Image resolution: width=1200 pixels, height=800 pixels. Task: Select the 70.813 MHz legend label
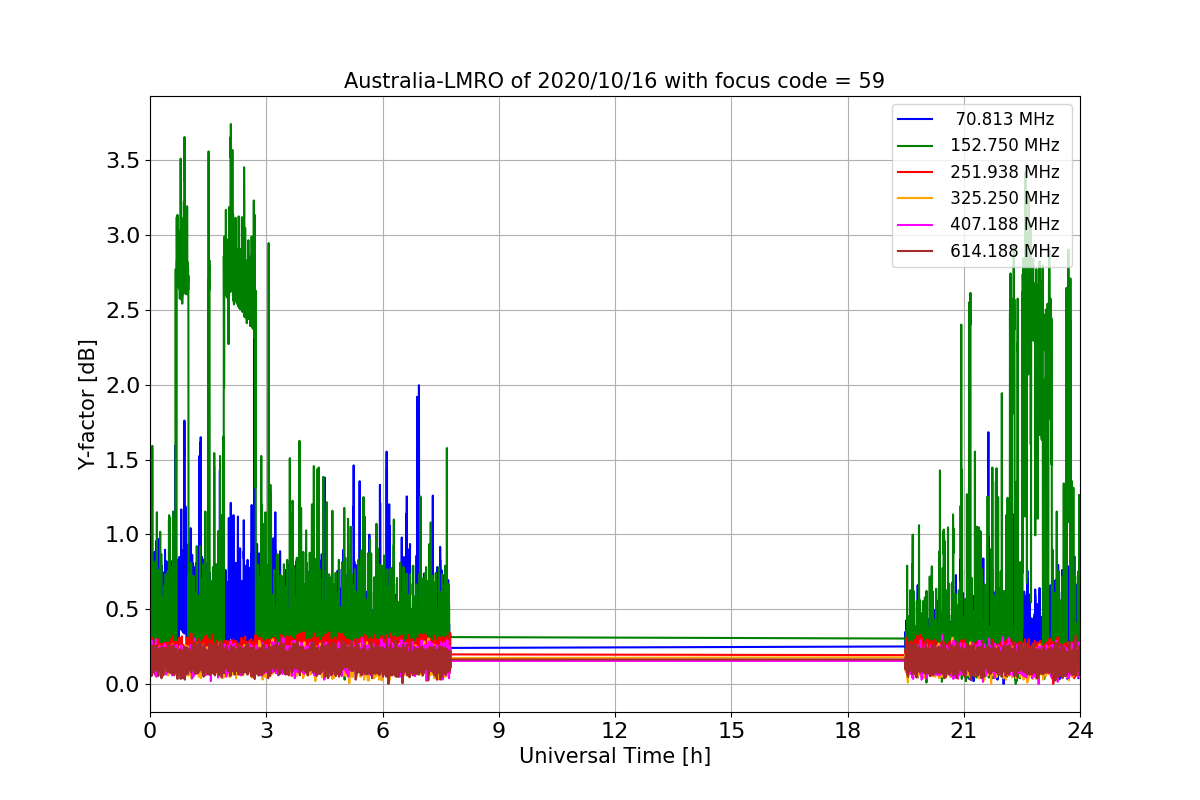pos(1005,119)
